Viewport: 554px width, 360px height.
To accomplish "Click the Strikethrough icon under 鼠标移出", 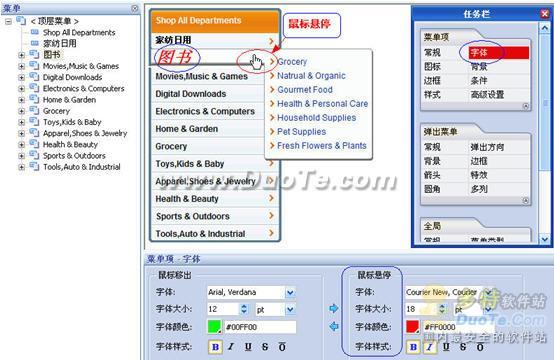I will coord(265,347).
